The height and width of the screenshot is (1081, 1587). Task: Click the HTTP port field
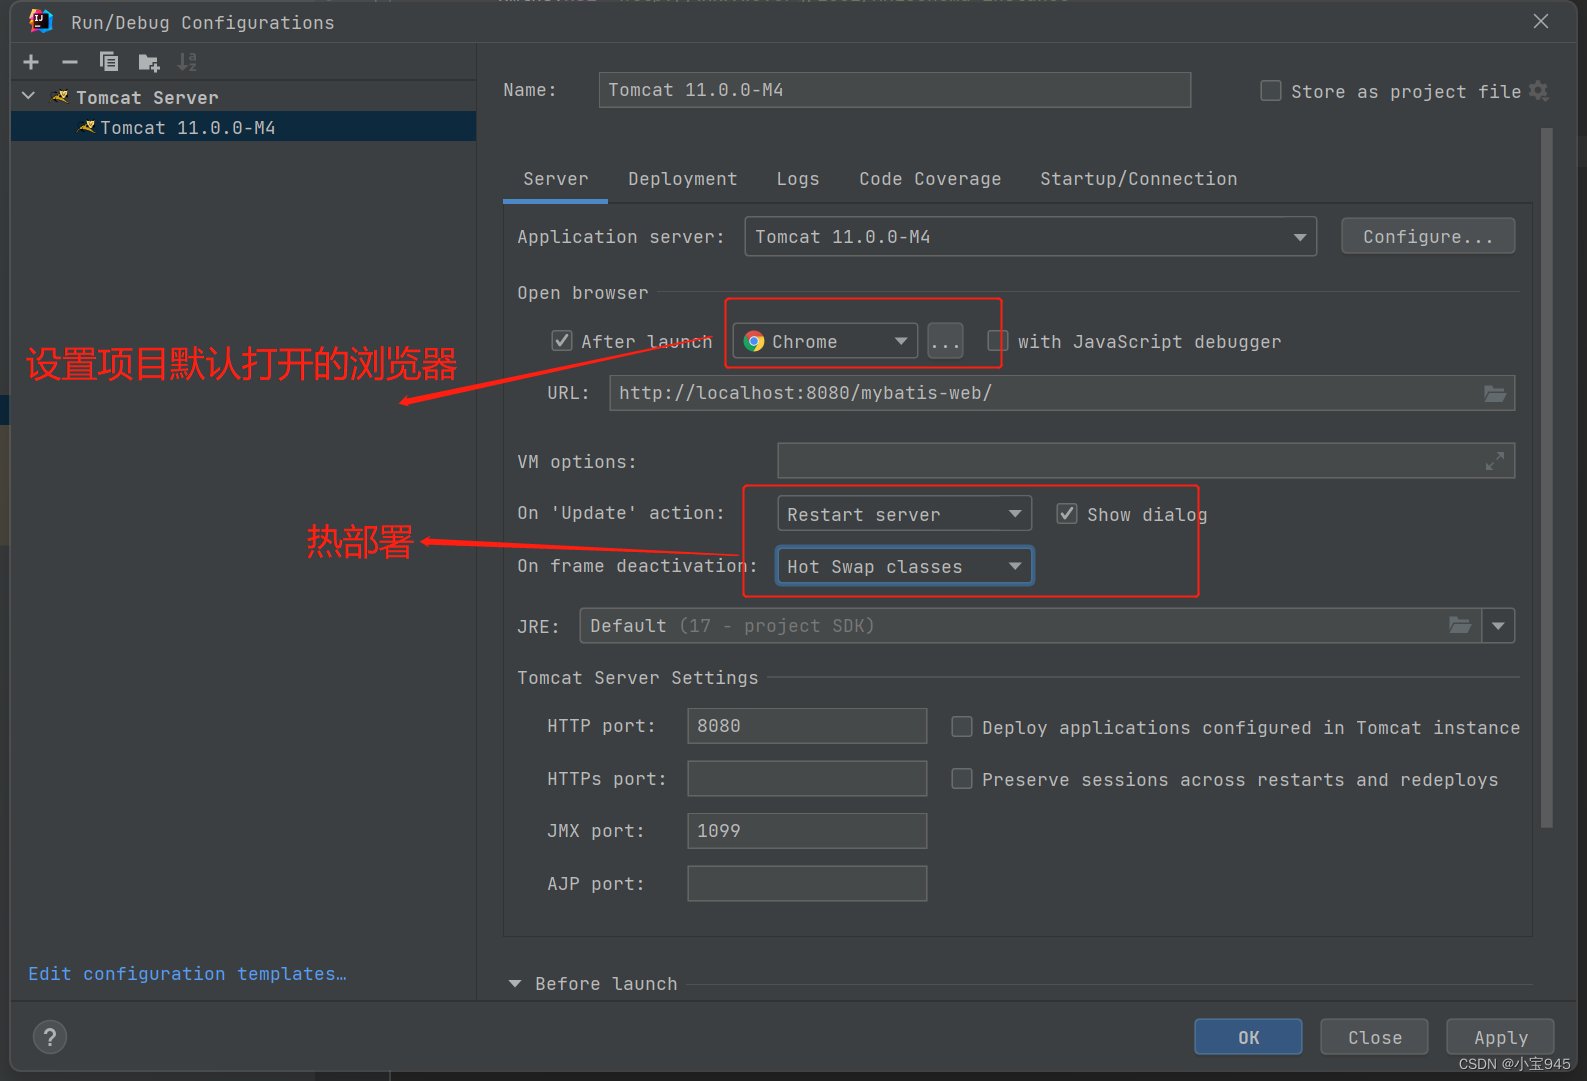[x=807, y=726]
